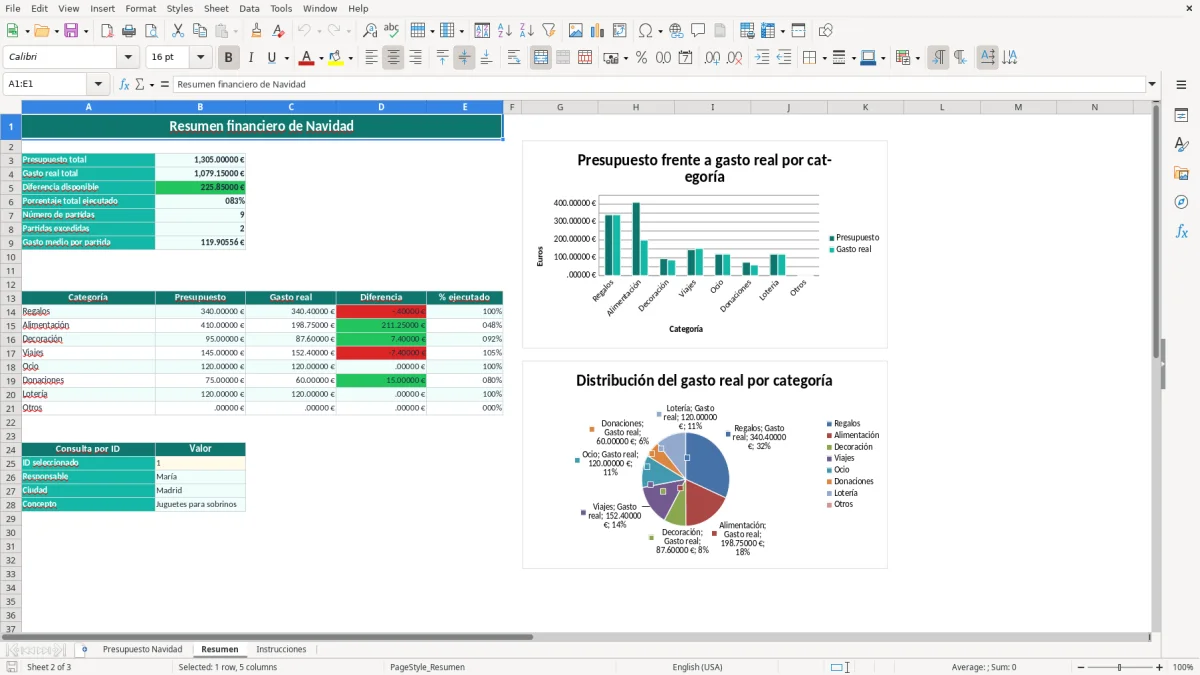Open the Function Wizard fx icon
1200x675 pixels.
click(124, 84)
